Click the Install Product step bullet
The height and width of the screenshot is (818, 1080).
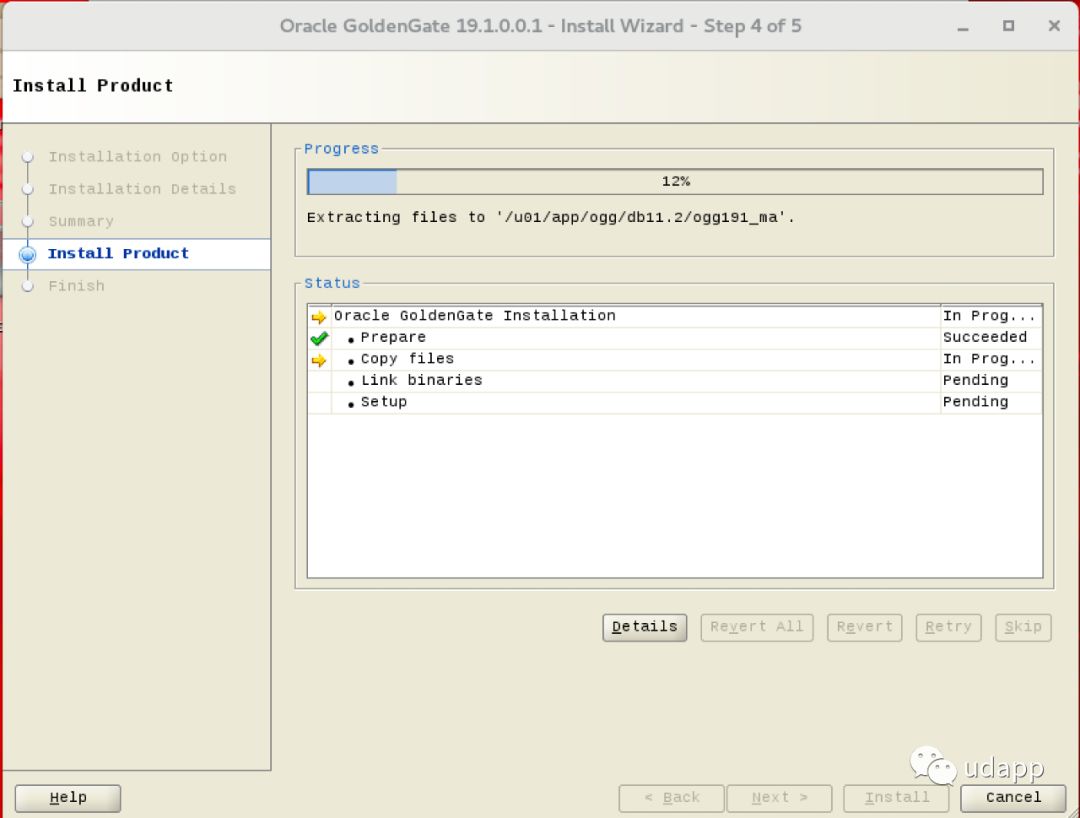pyautogui.click(x=28, y=254)
